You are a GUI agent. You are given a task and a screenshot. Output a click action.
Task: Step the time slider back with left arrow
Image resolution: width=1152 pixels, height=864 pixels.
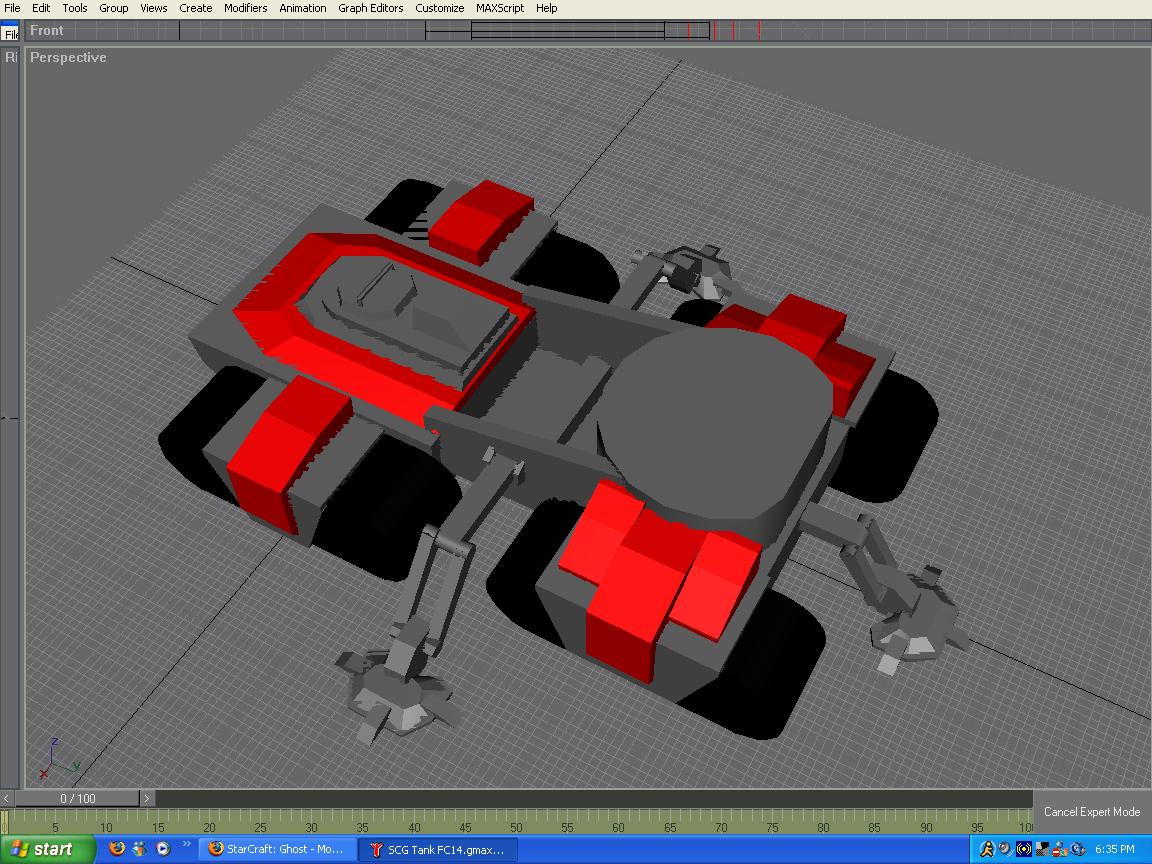coord(7,798)
